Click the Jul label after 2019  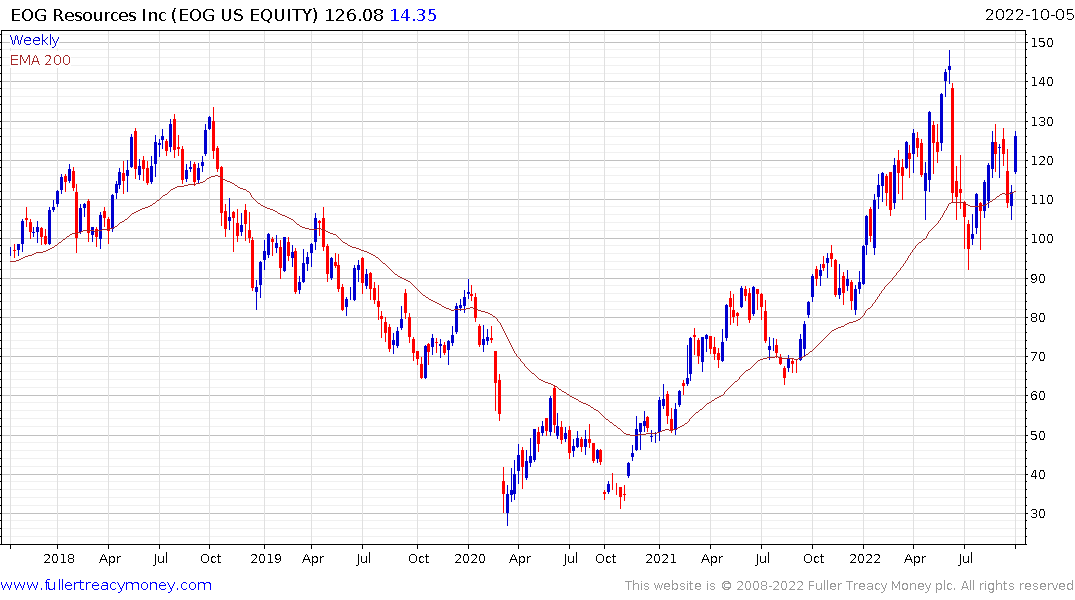point(363,558)
